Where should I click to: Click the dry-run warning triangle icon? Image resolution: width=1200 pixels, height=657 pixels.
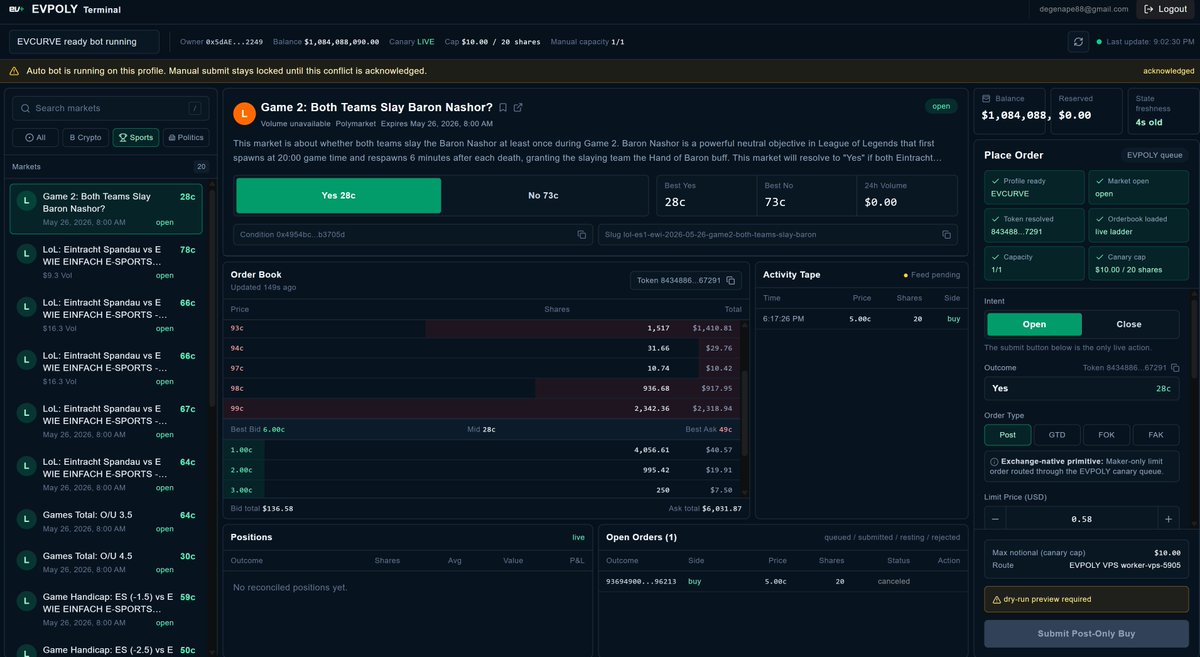pos(997,600)
